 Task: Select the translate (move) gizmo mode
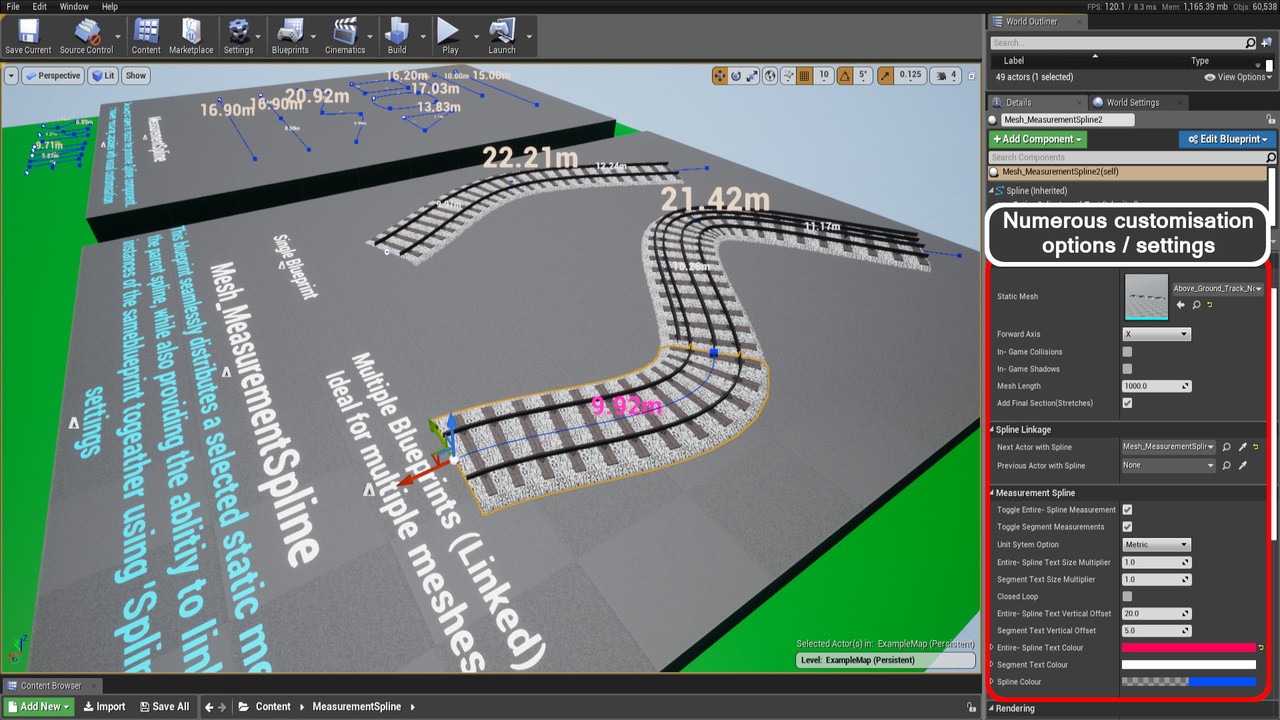coord(719,75)
